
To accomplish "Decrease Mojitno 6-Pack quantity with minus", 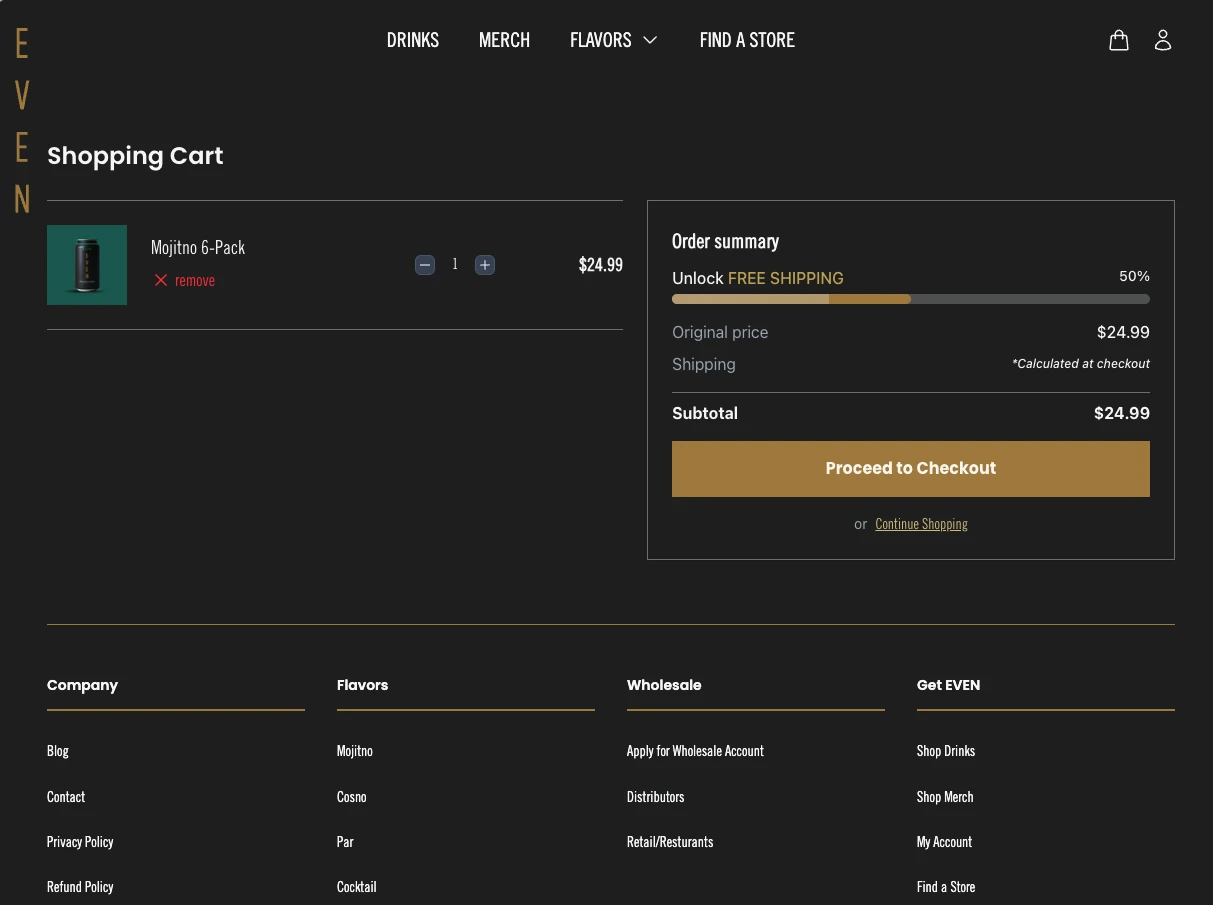I will pyautogui.click(x=425, y=265).
